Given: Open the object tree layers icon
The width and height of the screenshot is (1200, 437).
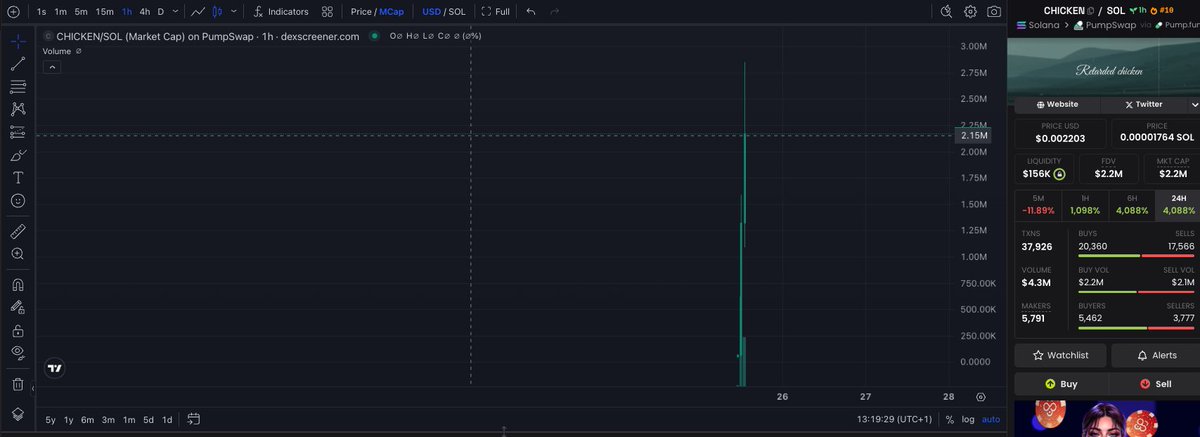Looking at the screenshot, I should (18, 414).
